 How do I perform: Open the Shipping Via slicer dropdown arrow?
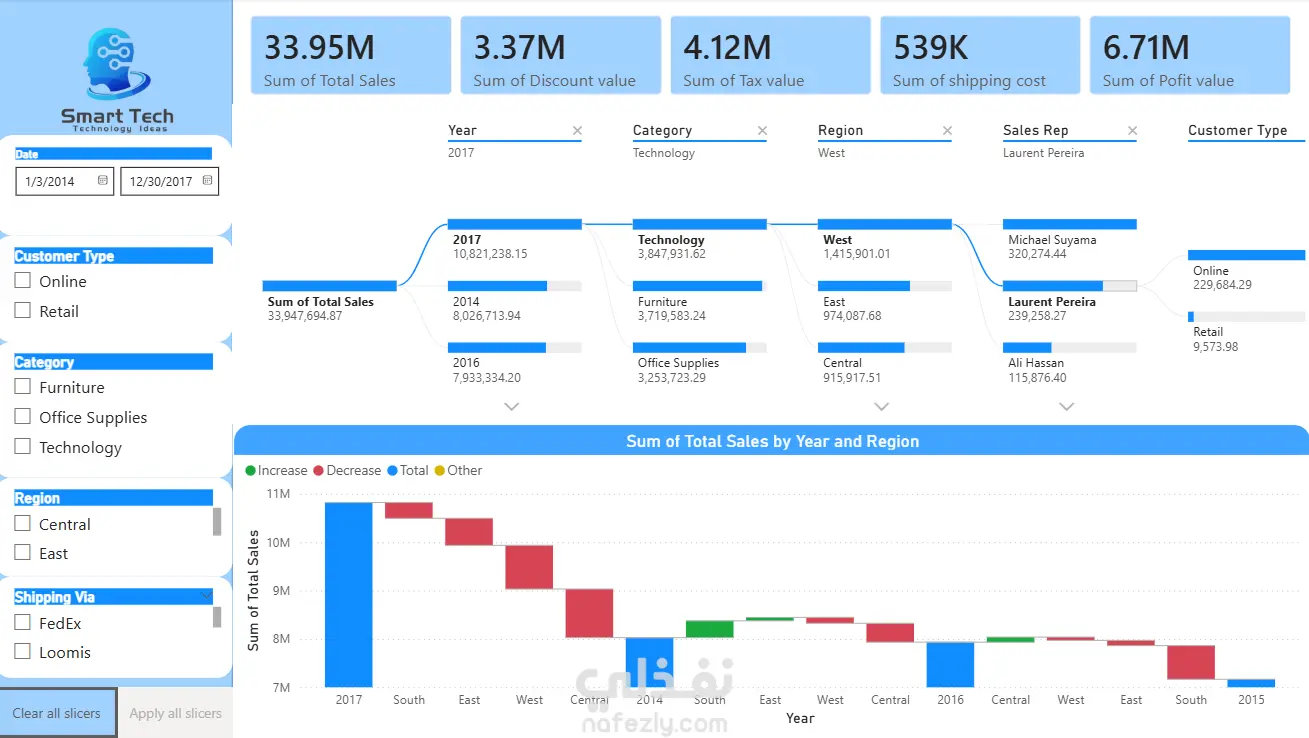pos(206,596)
